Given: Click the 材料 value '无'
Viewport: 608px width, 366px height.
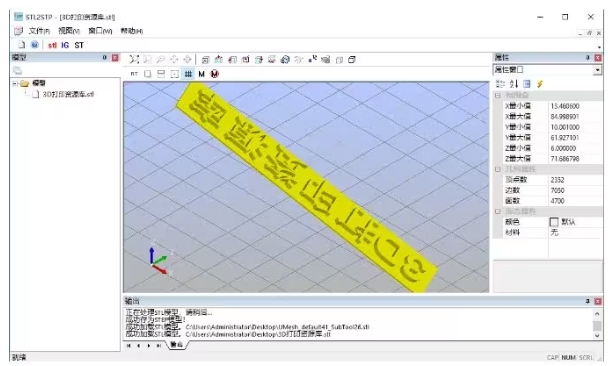Looking at the screenshot, I should (x=554, y=233).
